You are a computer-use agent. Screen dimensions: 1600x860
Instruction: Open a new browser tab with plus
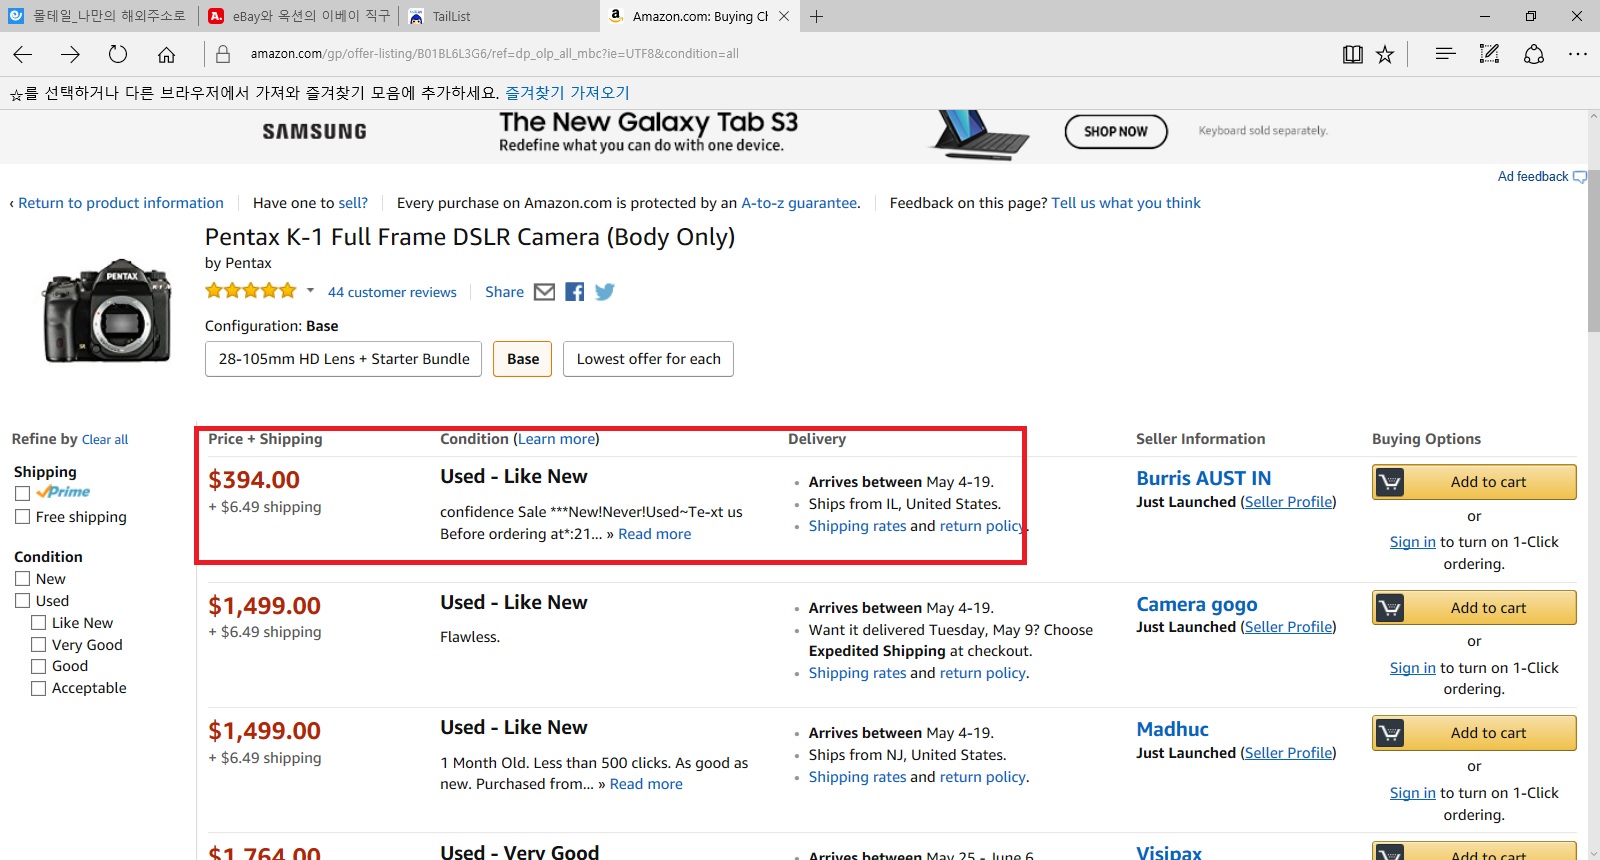(816, 16)
